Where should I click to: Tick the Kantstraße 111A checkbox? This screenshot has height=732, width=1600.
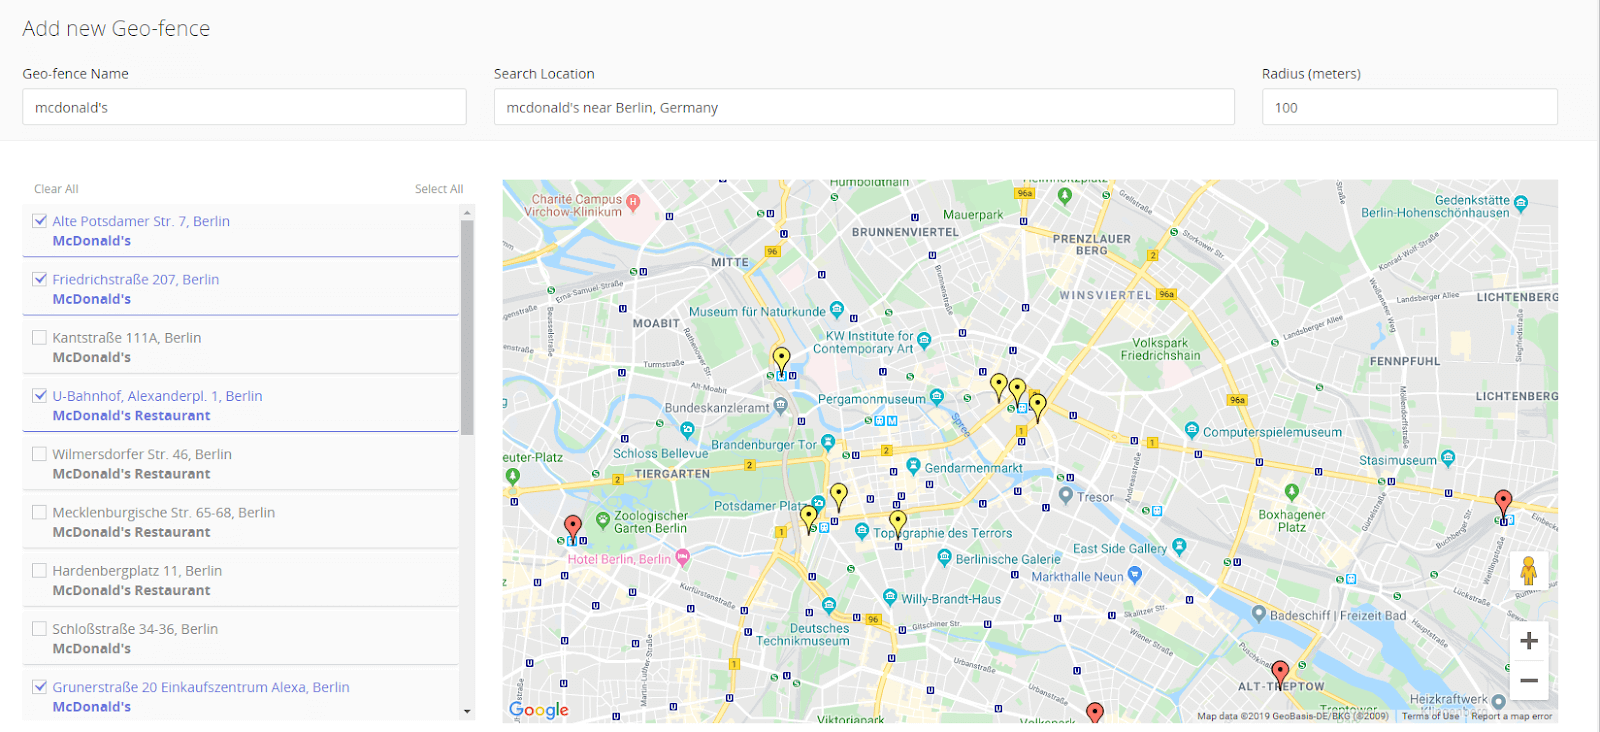40,337
